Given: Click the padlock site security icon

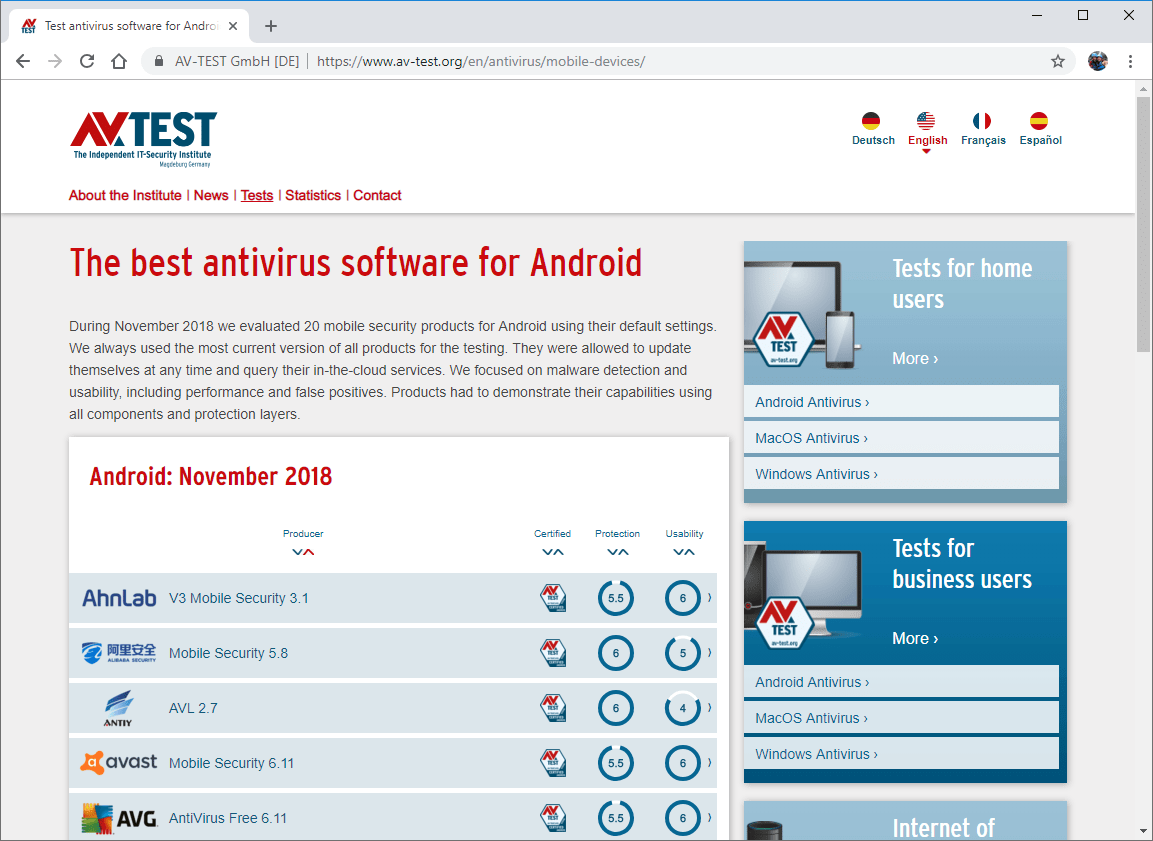Looking at the screenshot, I should point(158,61).
